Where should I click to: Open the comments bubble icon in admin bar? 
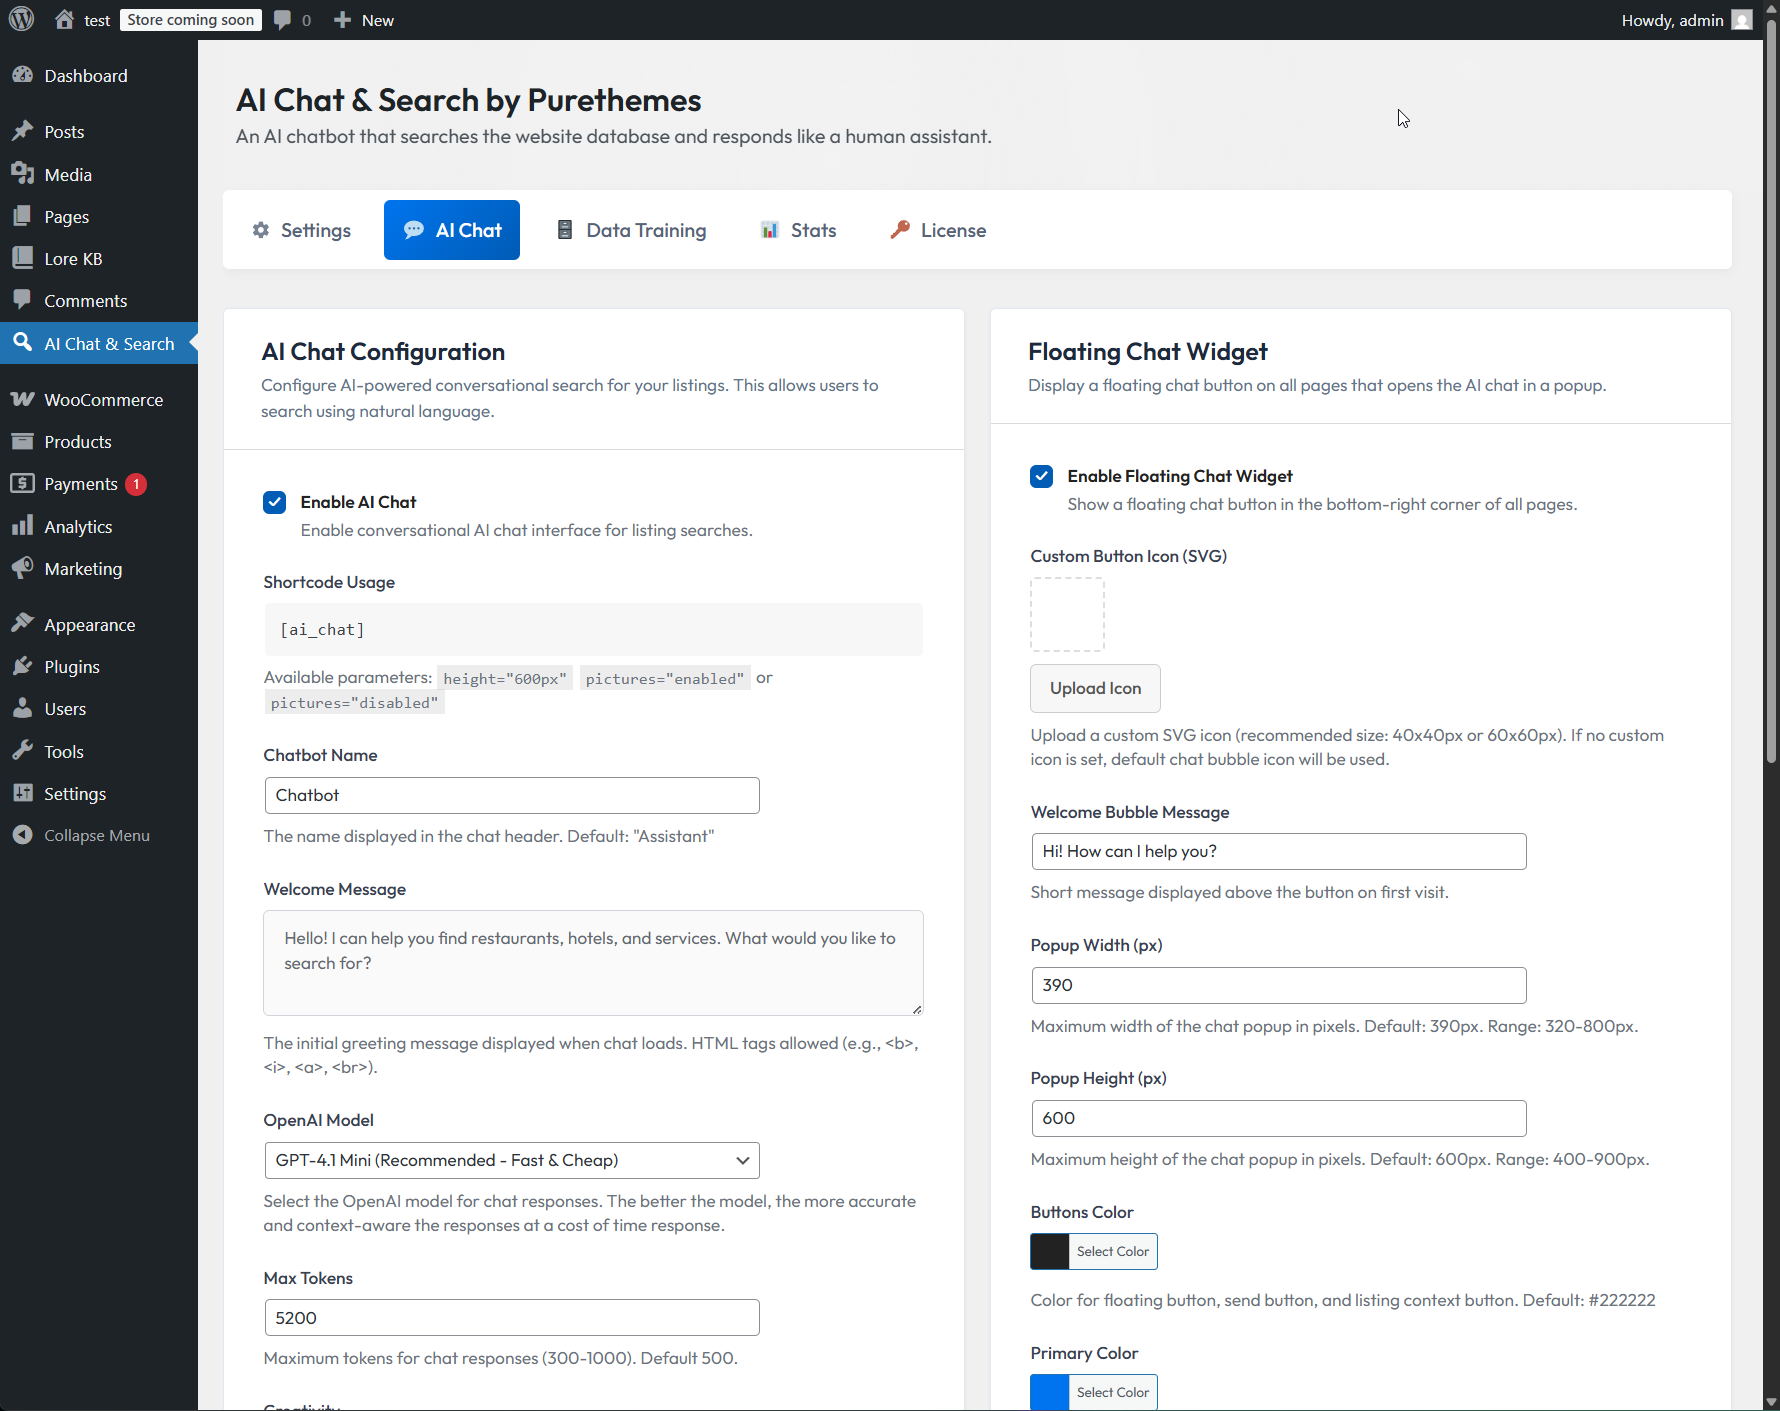tap(283, 20)
